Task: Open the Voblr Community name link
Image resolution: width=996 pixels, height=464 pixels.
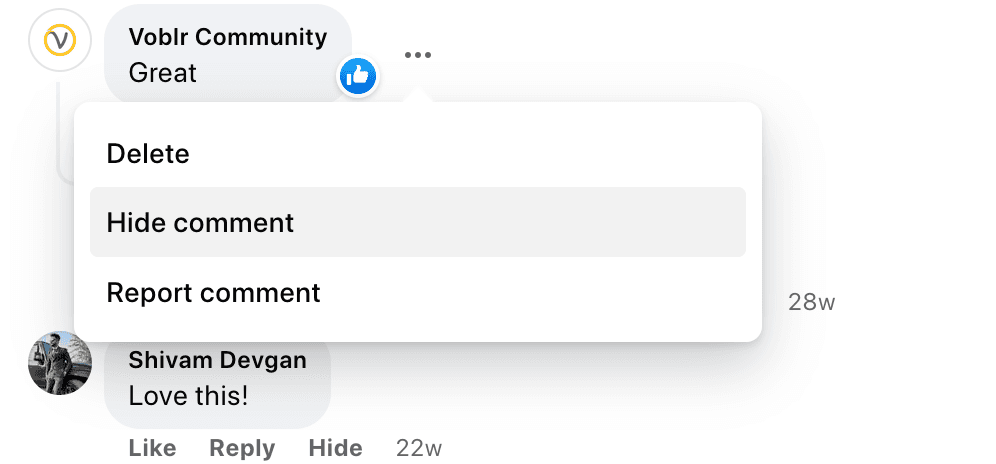Action: pos(228,38)
